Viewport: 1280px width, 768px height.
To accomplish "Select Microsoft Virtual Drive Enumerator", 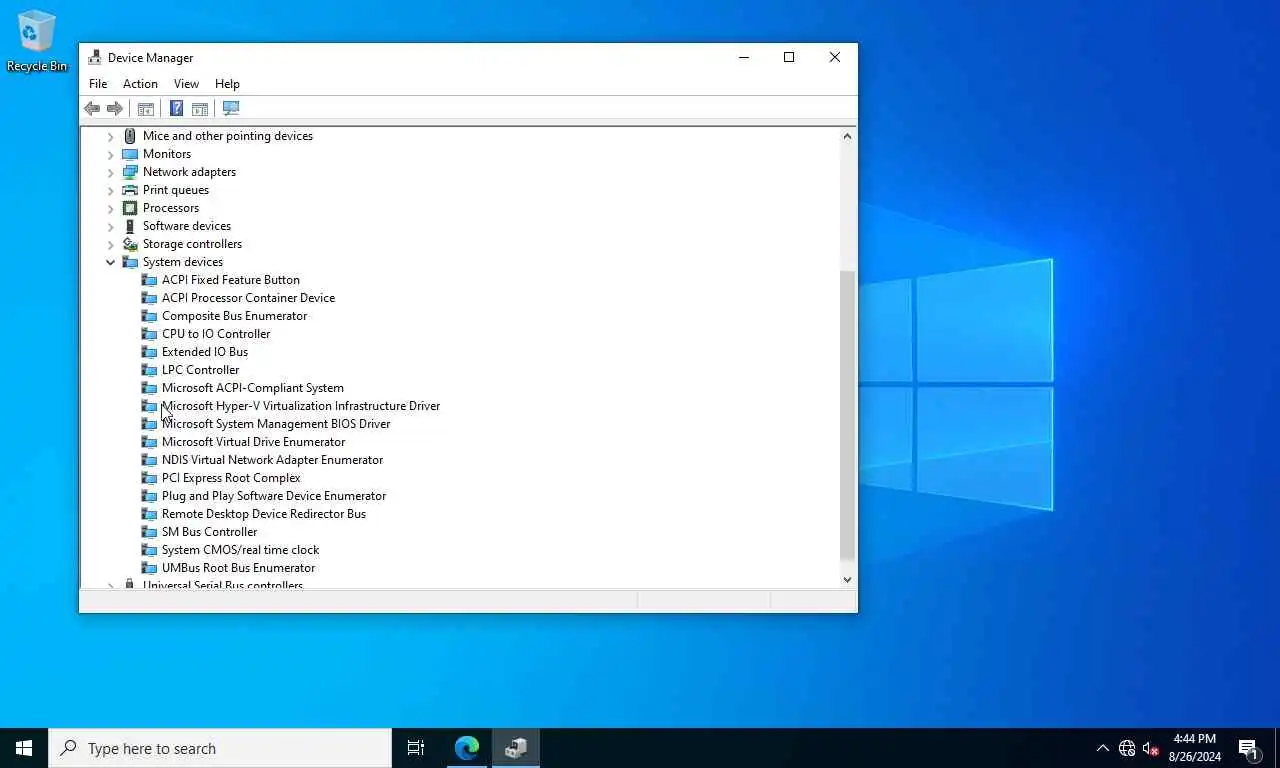I will [253, 442].
